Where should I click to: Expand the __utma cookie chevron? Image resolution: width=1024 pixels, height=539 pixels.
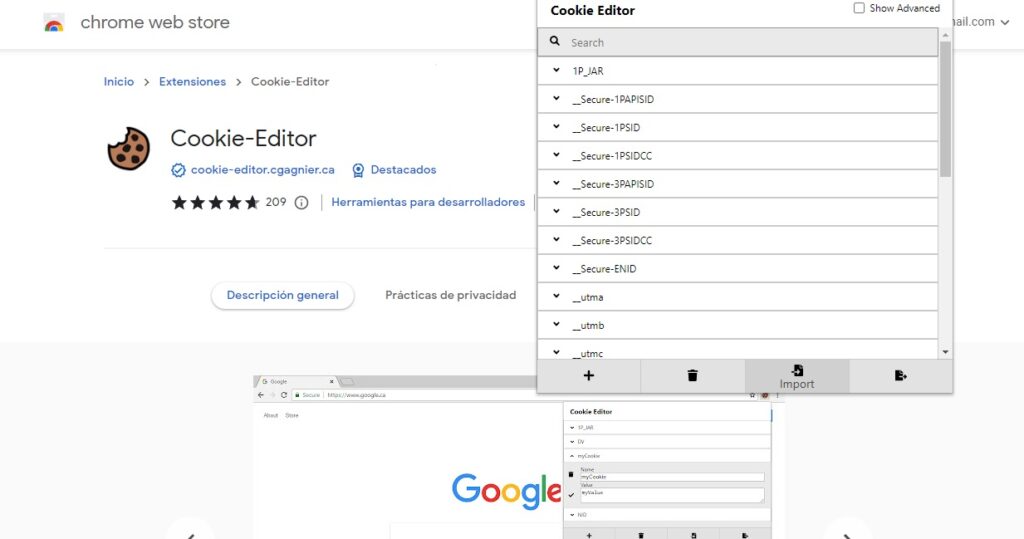point(556,295)
